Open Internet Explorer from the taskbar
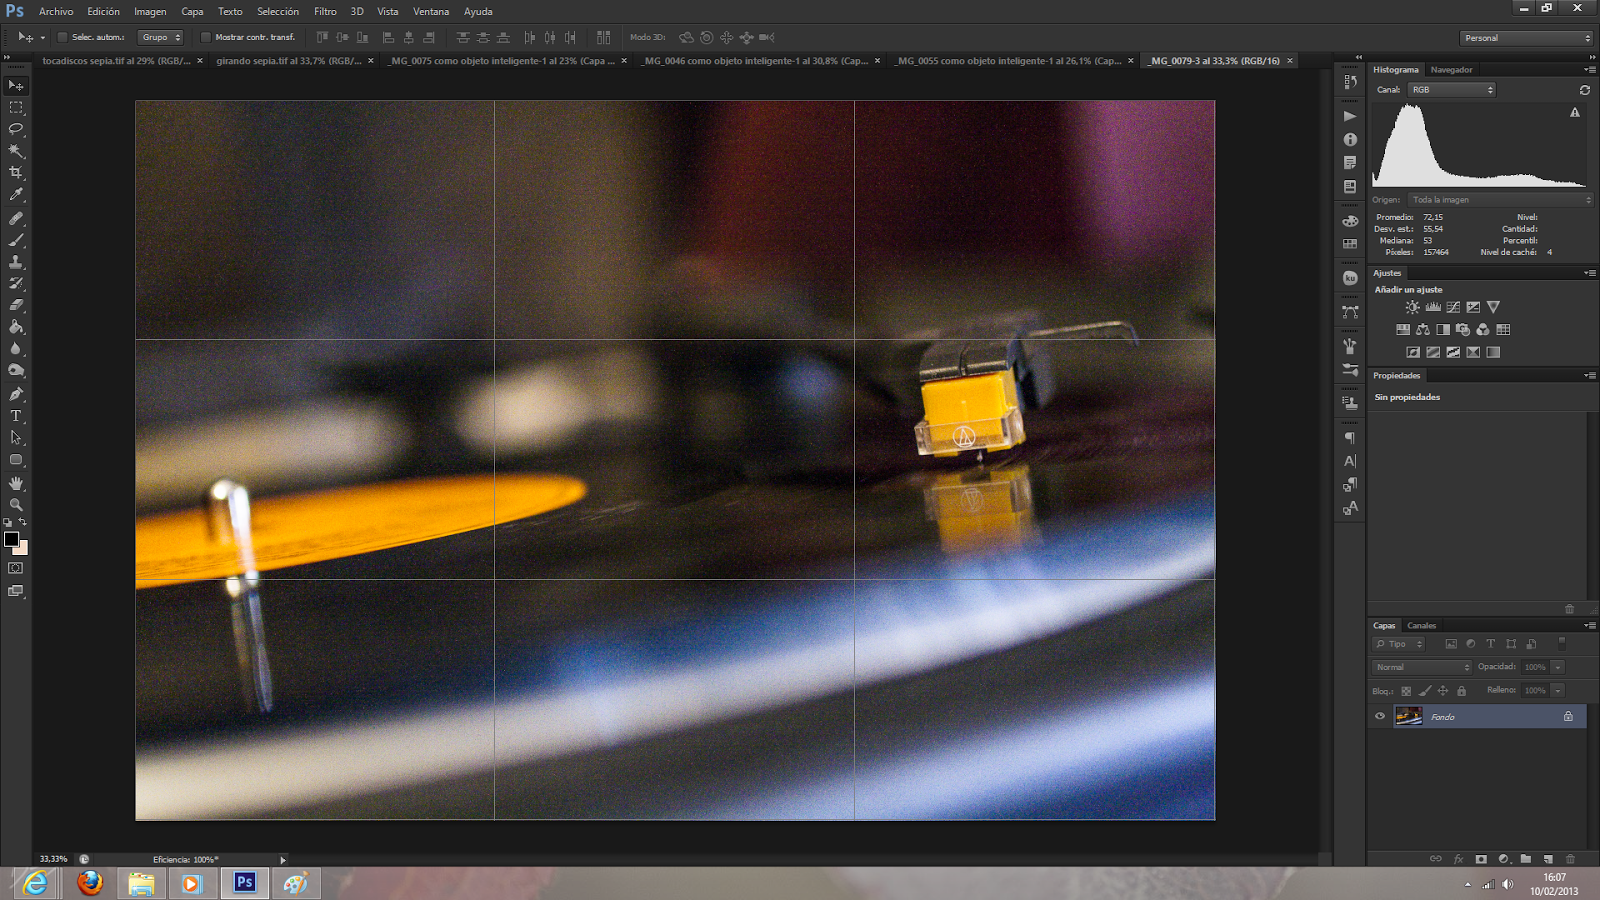Viewport: 1600px width, 900px height. click(x=37, y=883)
